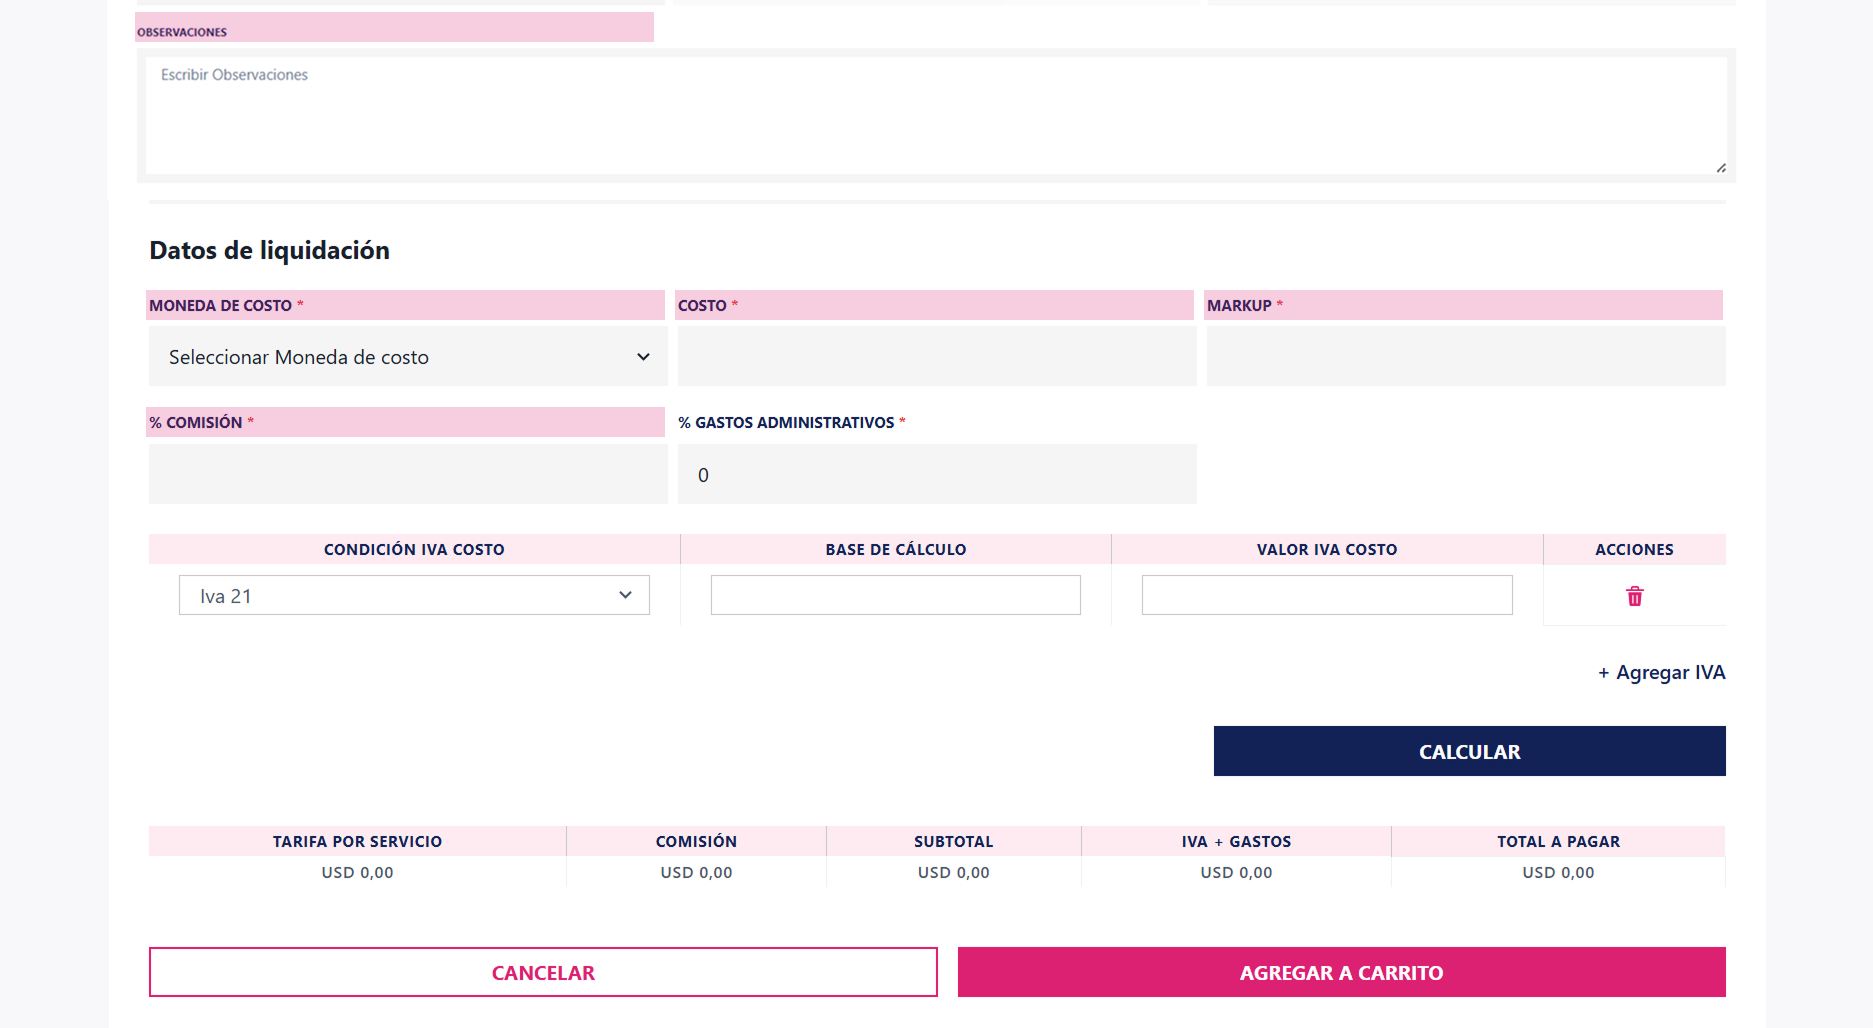Open the Moneda de costo dropdown
The width and height of the screenshot is (1873, 1028).
[x=407, y=357]
